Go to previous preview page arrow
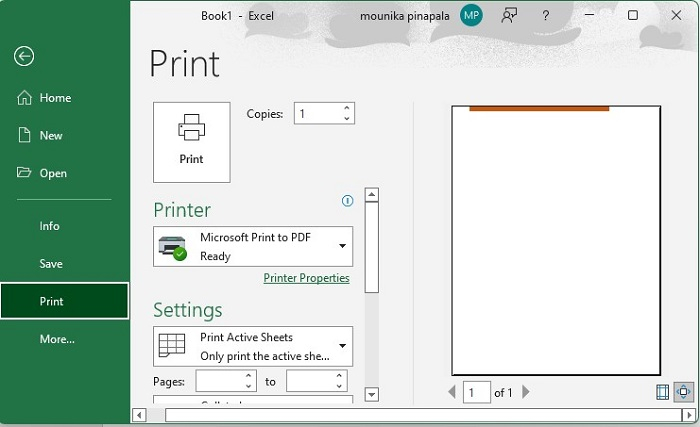Viewport: 700px width, 427px height. point(452,392)
